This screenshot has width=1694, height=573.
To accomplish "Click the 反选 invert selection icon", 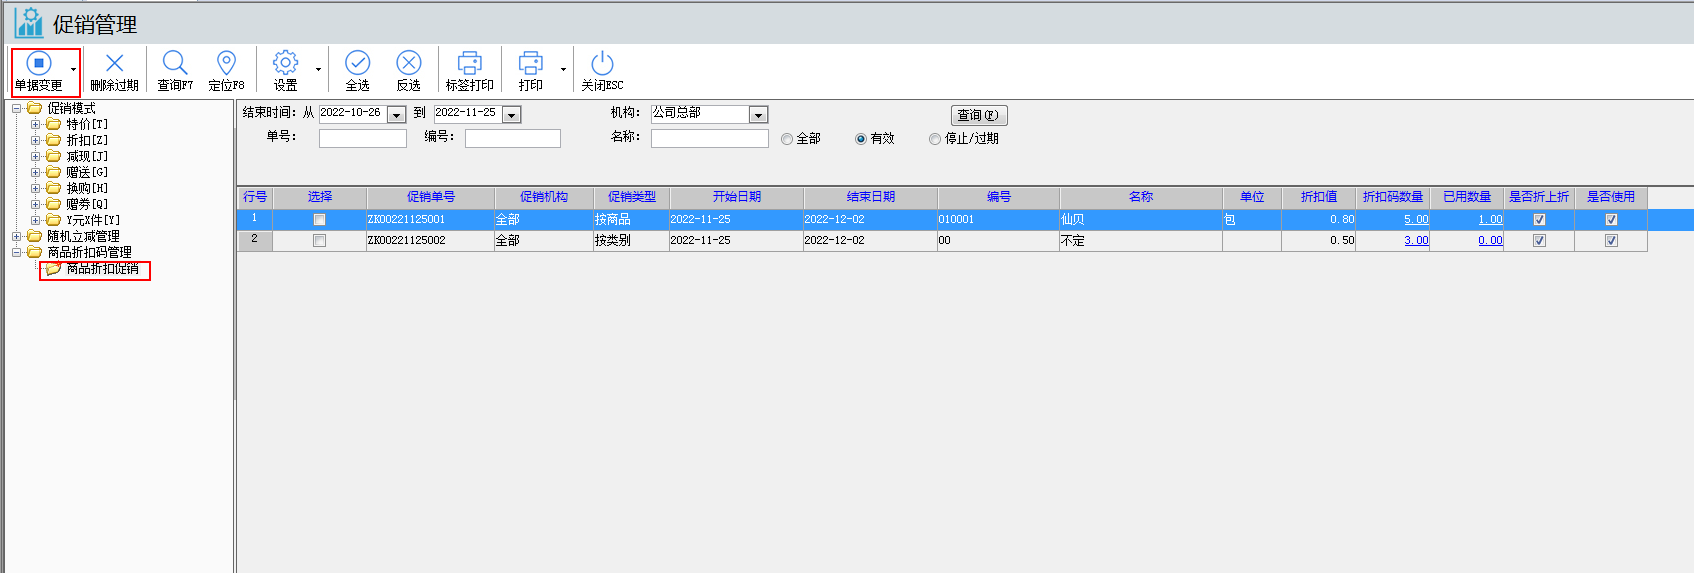I will coord(408,64).
